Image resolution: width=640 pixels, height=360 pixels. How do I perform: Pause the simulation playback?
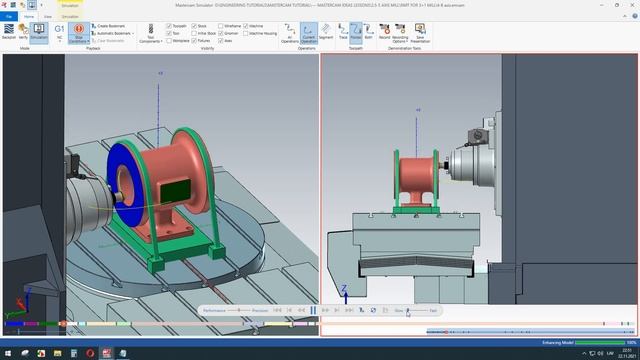tap(313, 311)
